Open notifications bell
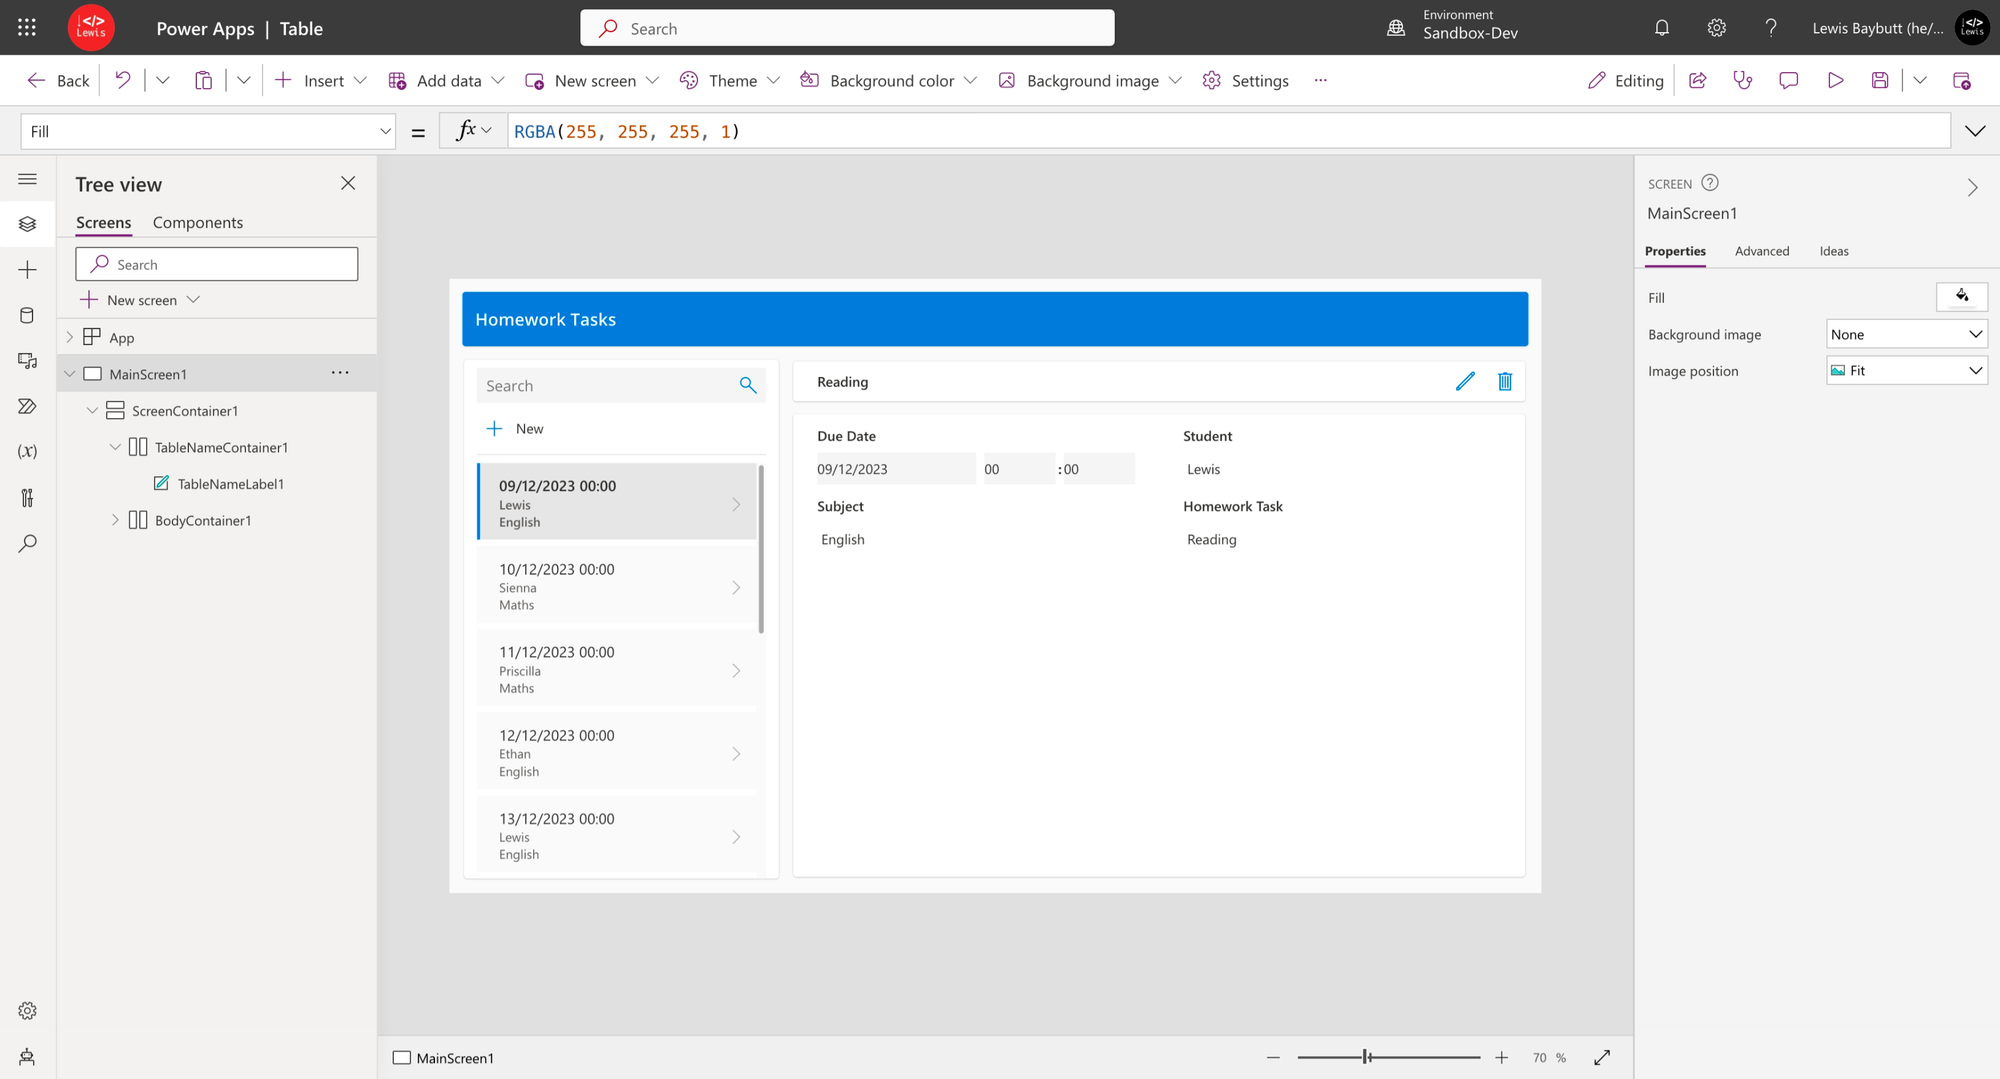Viewport: 2000px width, 1079px height. (1662, 28)
